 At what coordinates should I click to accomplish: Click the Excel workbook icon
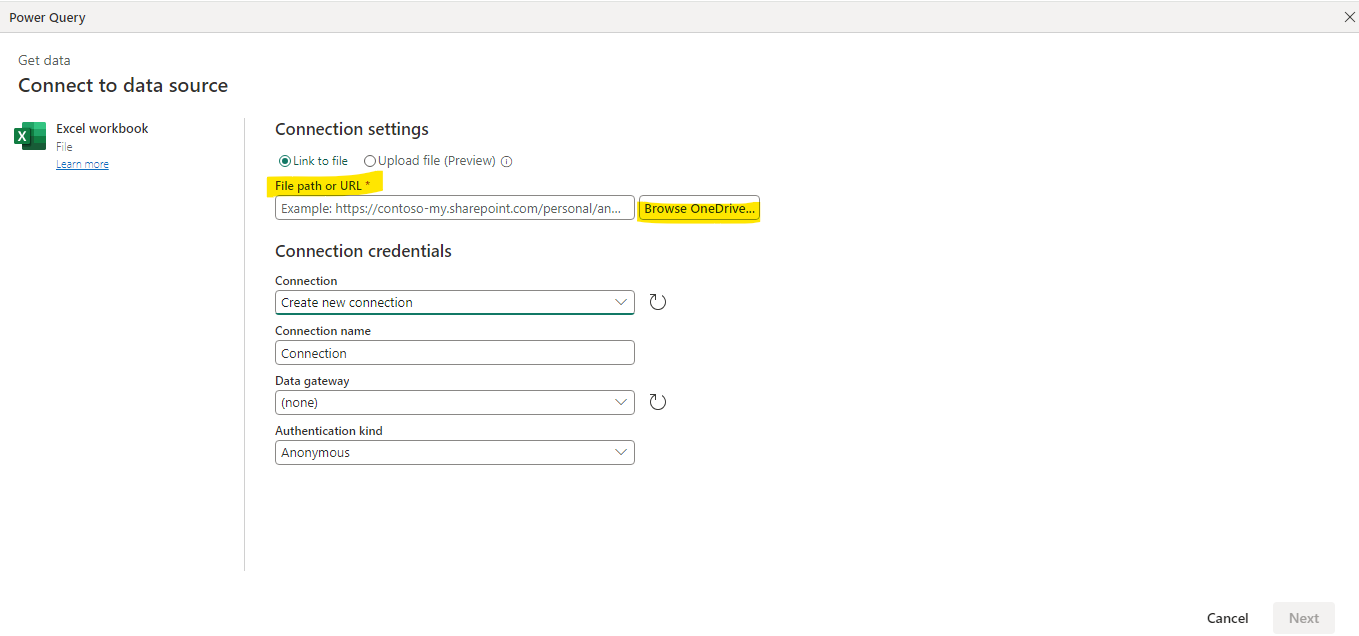click(29, 135)
